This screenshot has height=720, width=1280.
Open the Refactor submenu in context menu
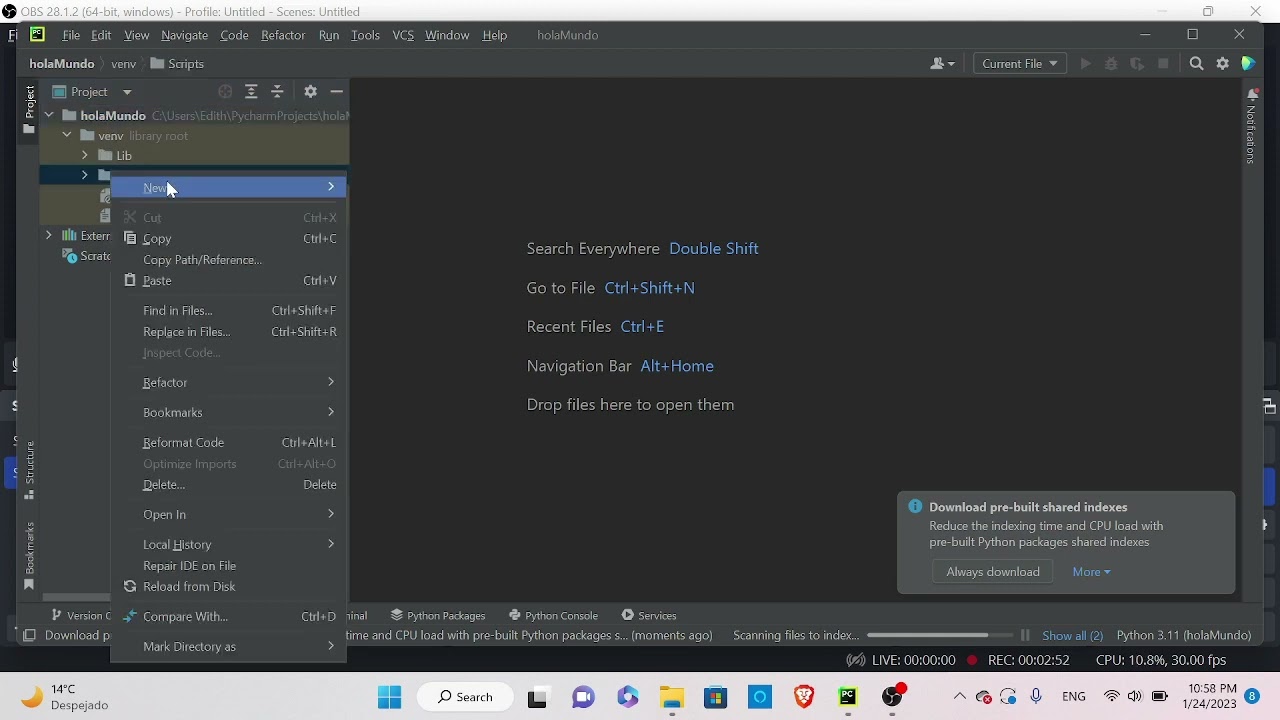tap(229, 383)
